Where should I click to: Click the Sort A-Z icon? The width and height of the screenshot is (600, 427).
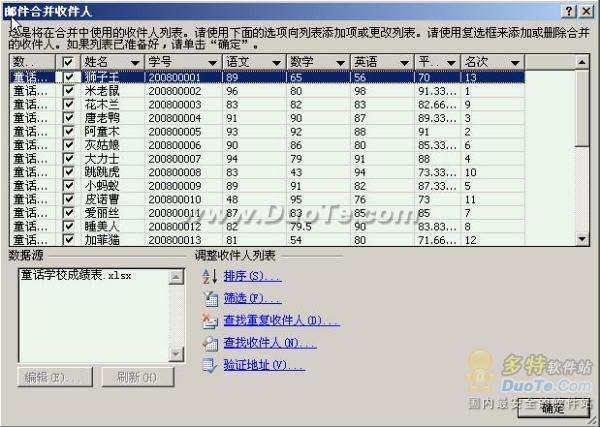210,276
